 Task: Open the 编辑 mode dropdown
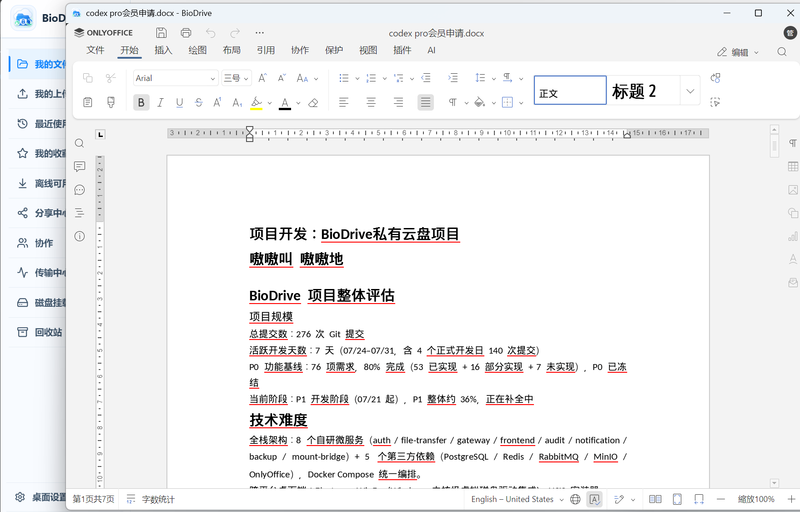coord(738,52)
